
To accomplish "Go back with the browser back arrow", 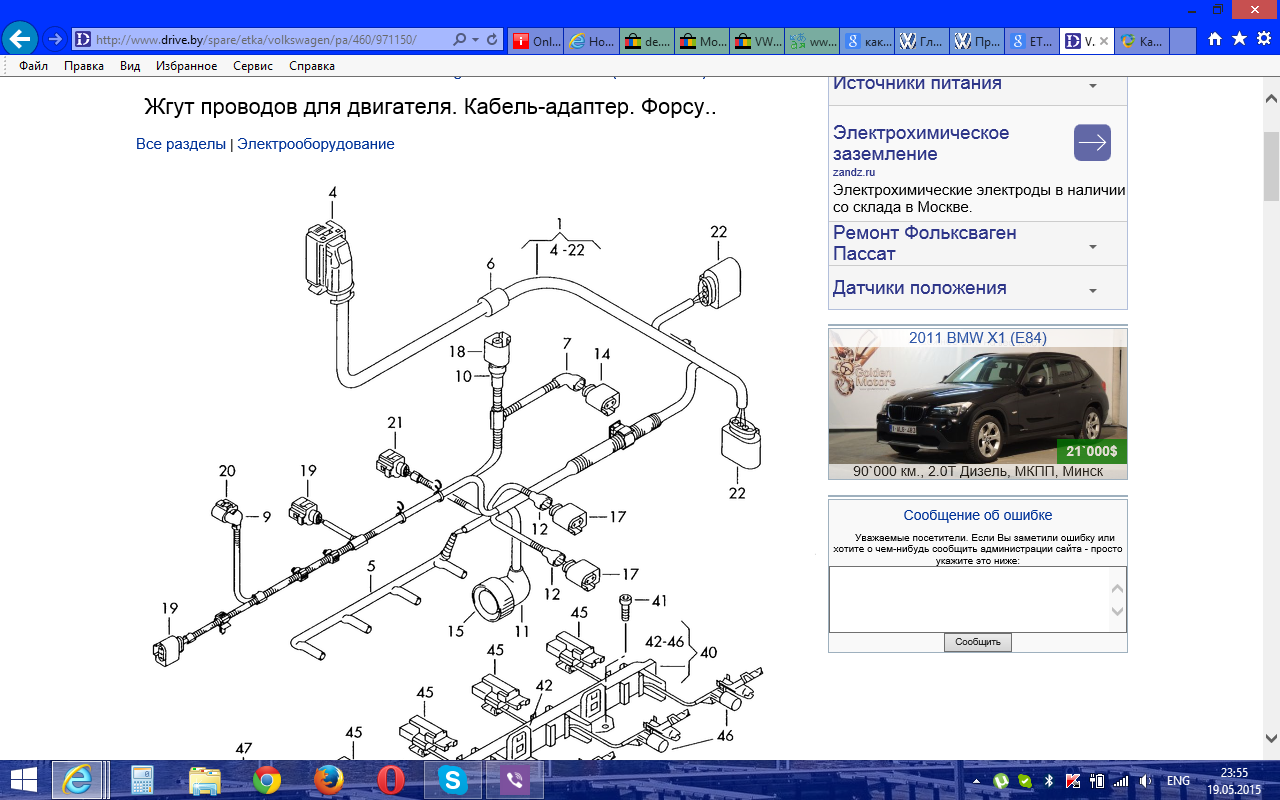I will tap(20, 40).
